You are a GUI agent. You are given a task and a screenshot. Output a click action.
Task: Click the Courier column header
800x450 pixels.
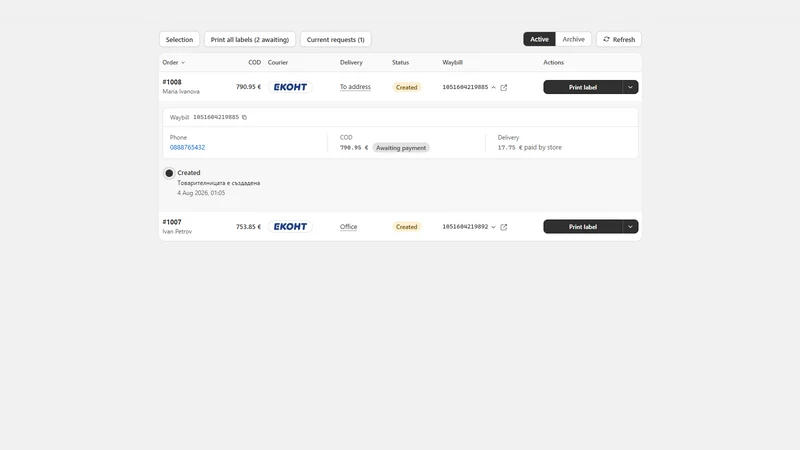[x=278, y=62]
